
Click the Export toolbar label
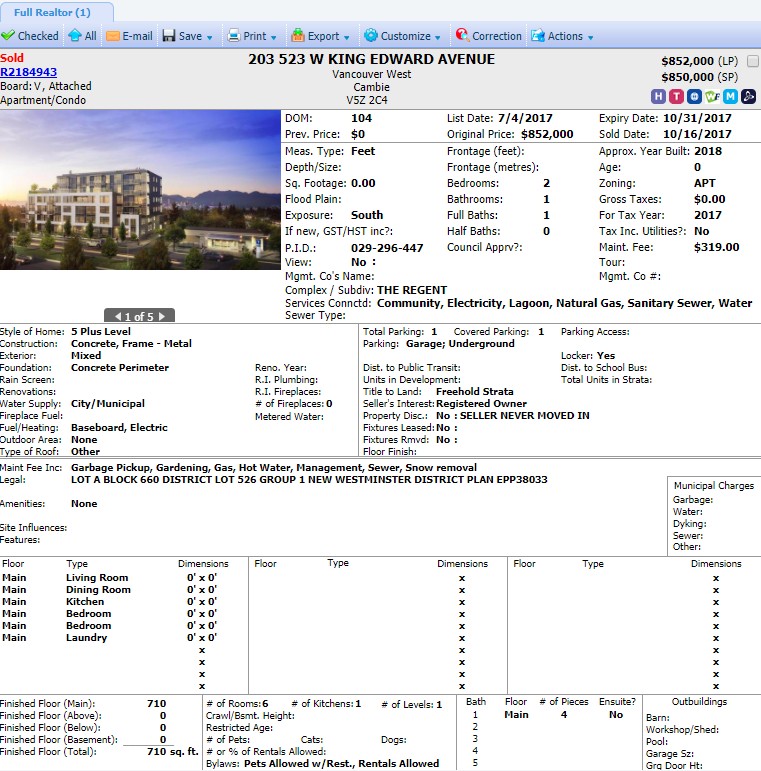click(x=323, y=36)
